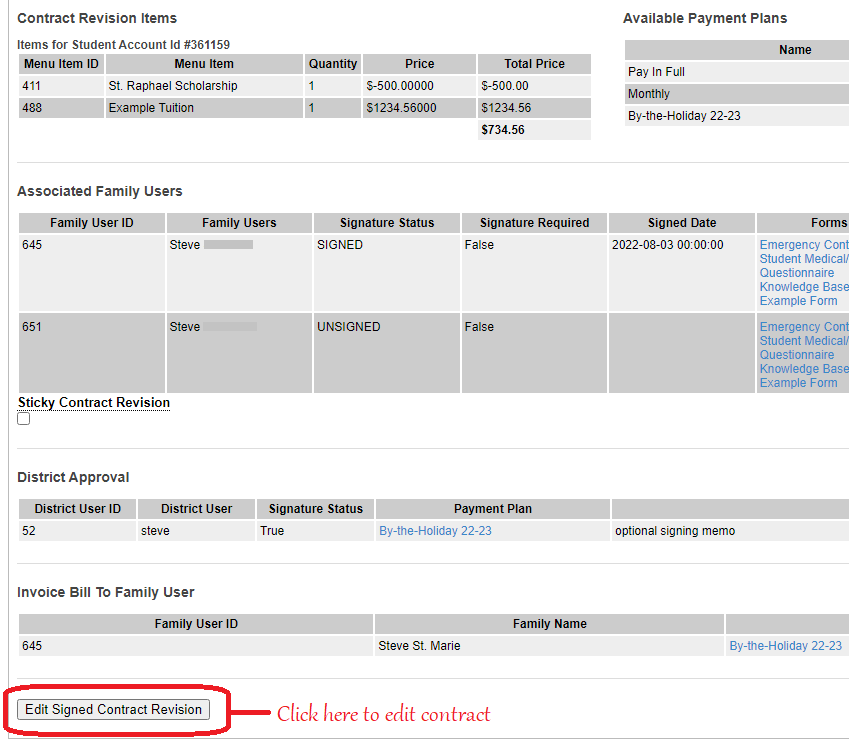Open Emergency Contact form for user 651
This screenshot has height=746, width=849.
click(804, 327)
